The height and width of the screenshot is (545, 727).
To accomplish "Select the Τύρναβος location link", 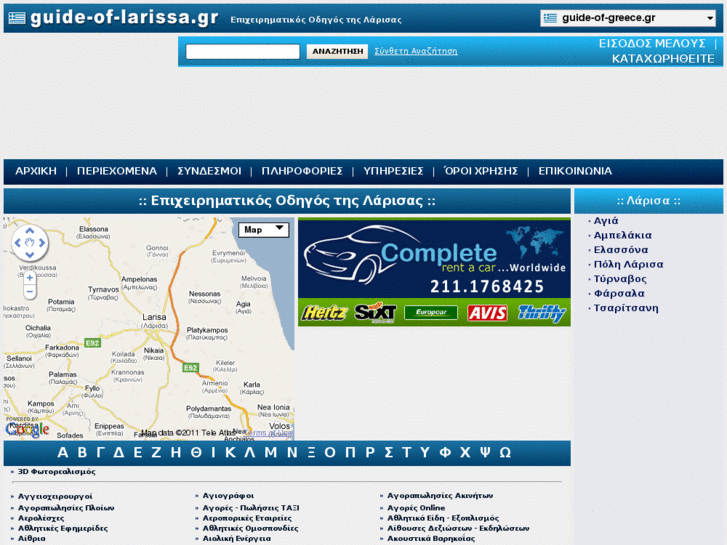I will pos(620,279).
